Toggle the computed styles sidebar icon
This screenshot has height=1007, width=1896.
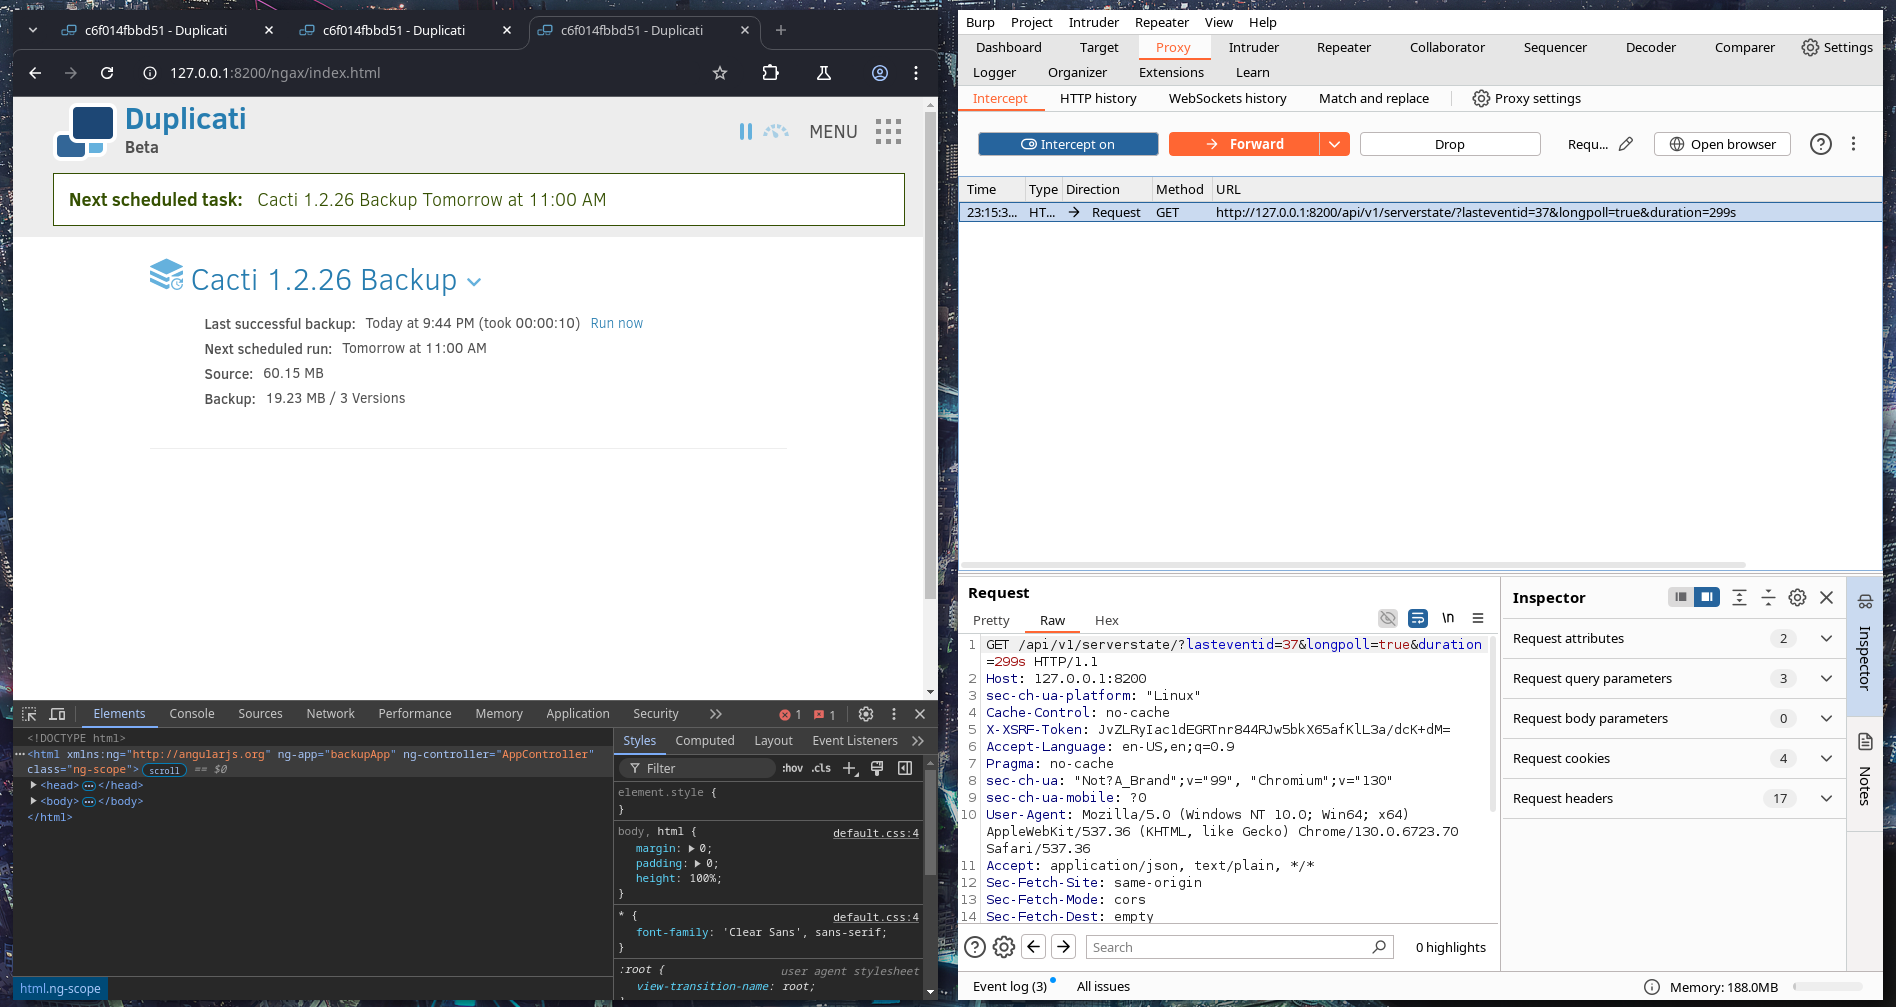point(905,768)
